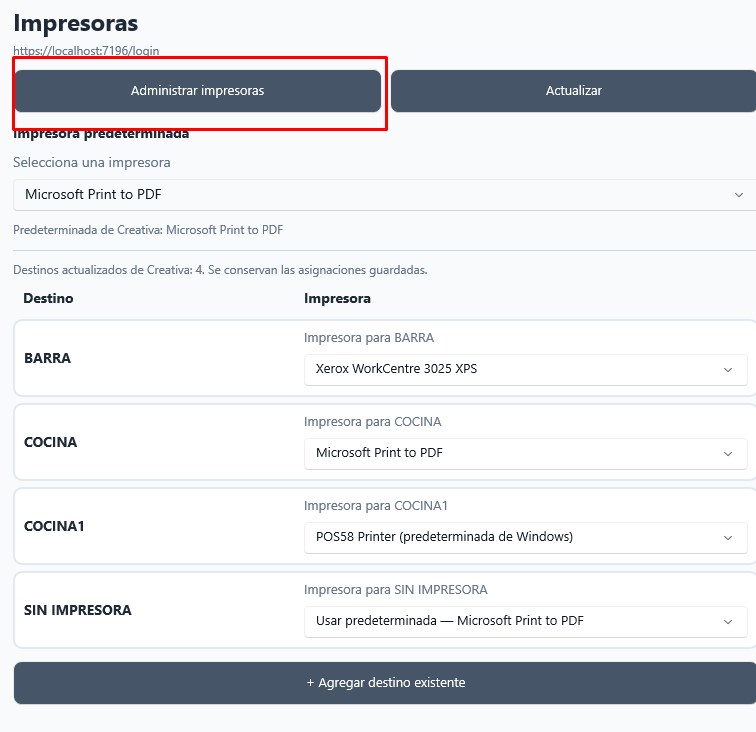
Task: Open COCINA1 printer dropdown
Action: (526, 537)
